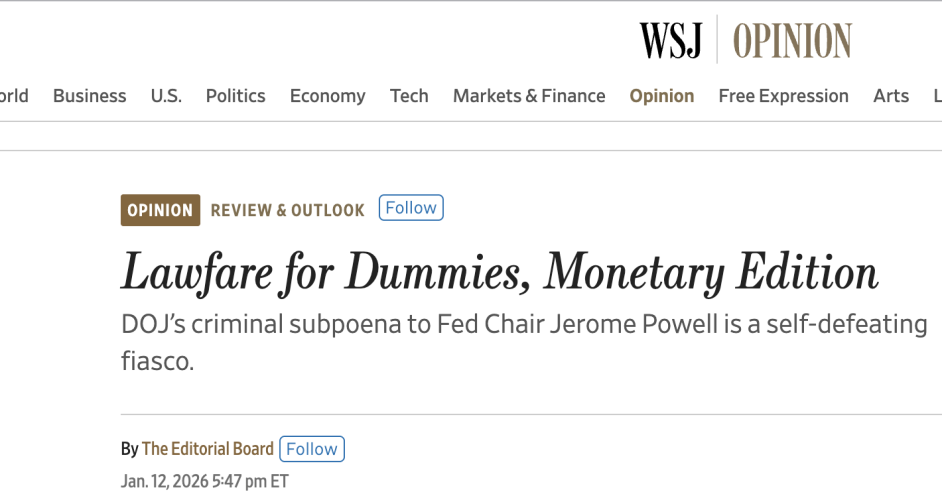Open the Business section
Viewport: 942px width, 500px height.
[x=89, y=96]
